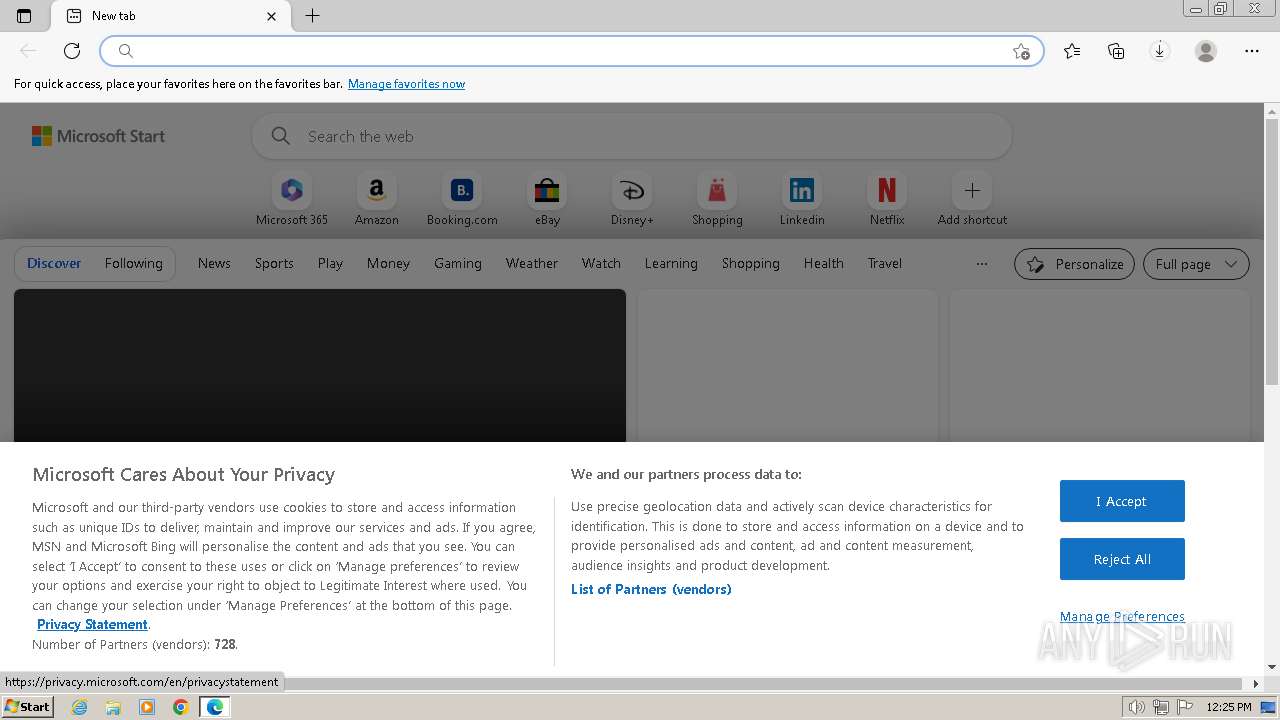Click Reject All button
Viewport: 1280px width, 720px height.
pyautogui.click(x=1122, y=559)
